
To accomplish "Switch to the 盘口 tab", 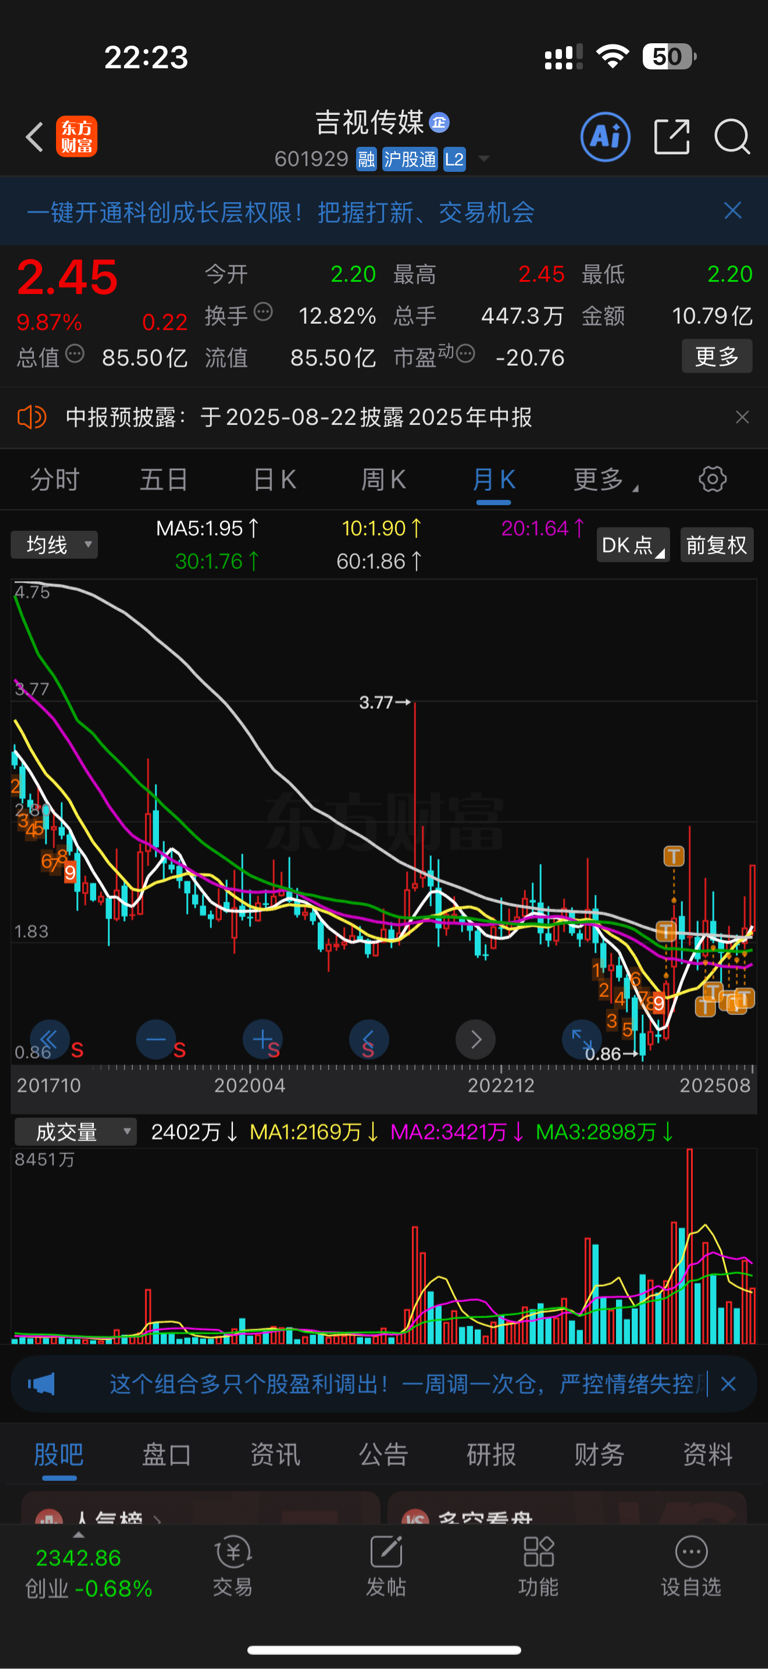I will (x=167, y=1455).
